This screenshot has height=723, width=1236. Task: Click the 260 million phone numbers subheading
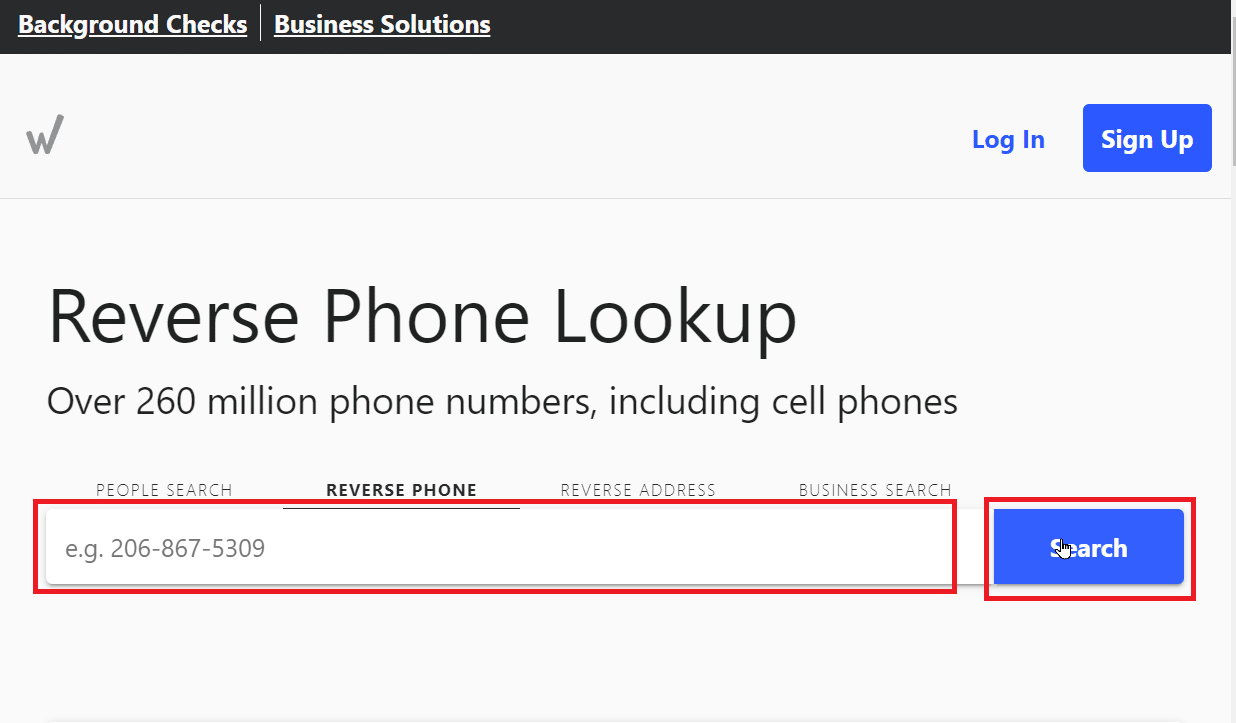pyautogui.click(x=502, y=402)
